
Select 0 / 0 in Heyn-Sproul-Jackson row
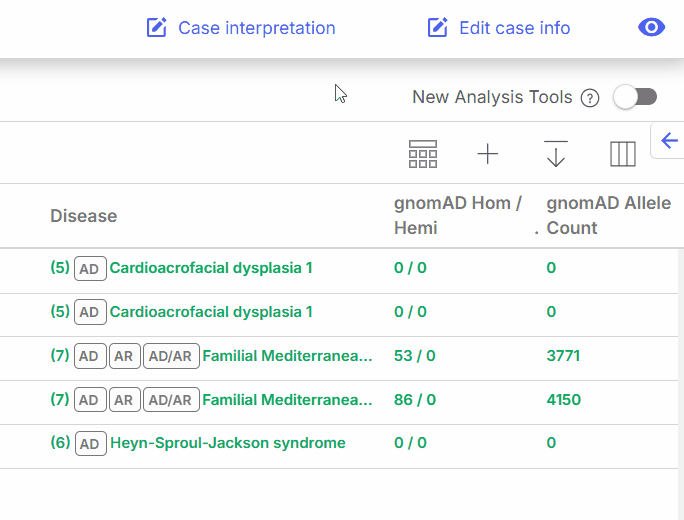[x=410, y=443]
